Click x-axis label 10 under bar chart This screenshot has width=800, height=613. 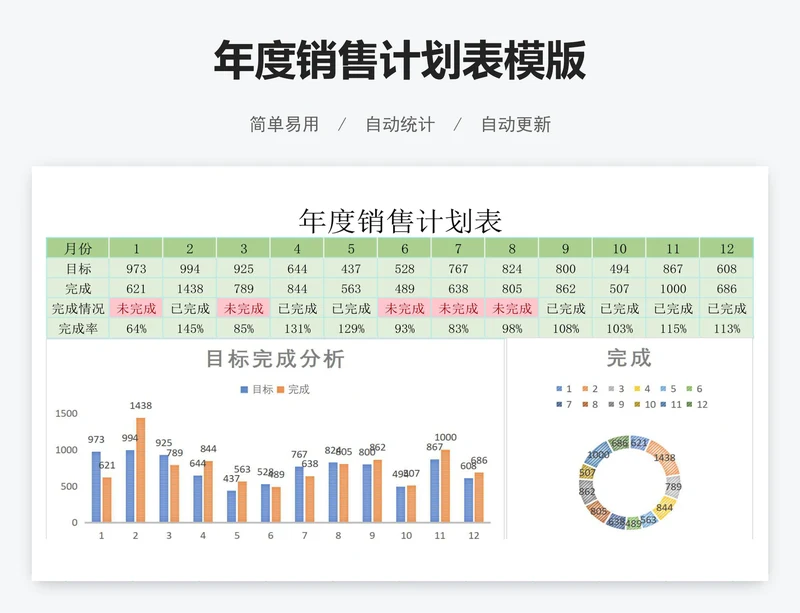(406, 535)
